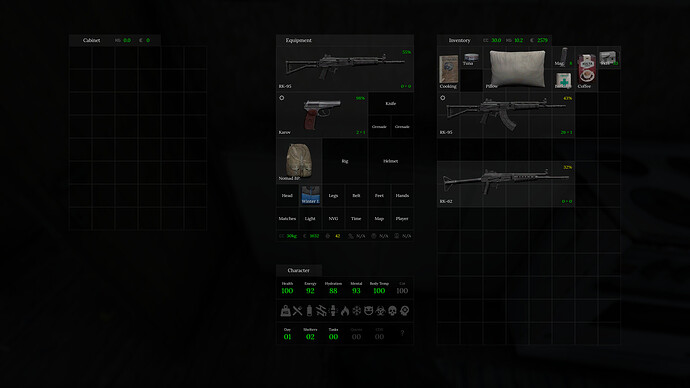Click the Tasks counter 00
The image size is (690, 388).
[x=333, y=337]
